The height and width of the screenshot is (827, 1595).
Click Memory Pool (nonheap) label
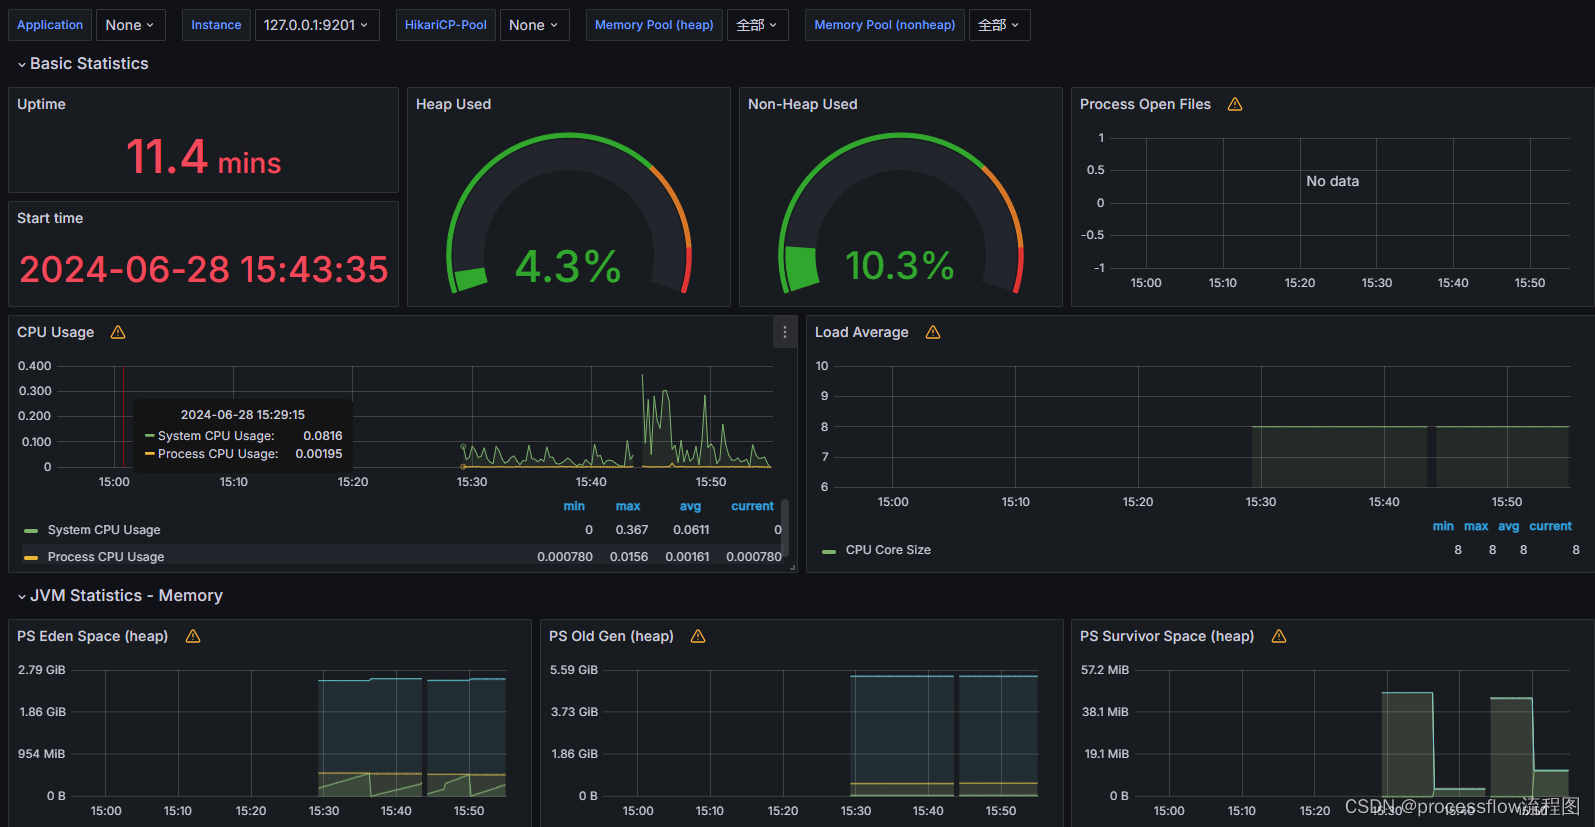click(x=885, y=25)
